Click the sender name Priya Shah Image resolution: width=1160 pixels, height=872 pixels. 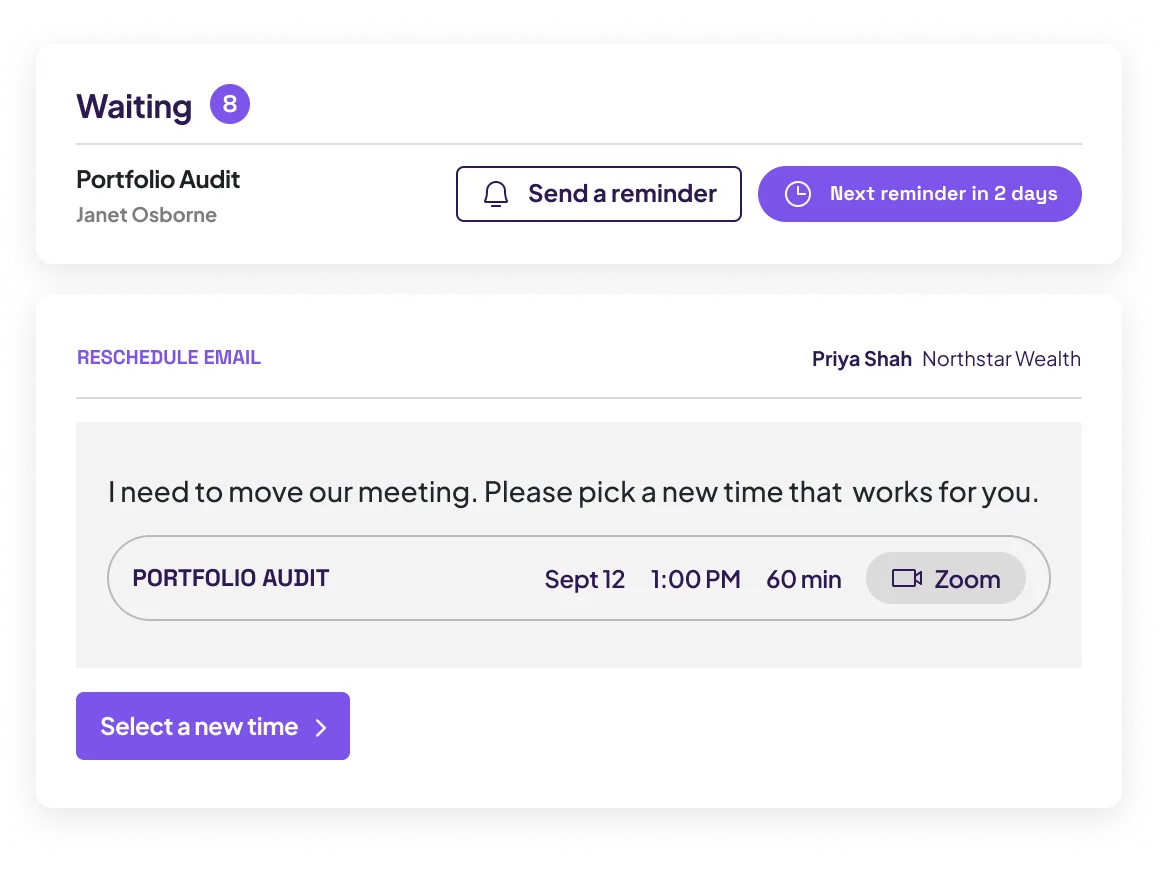point(862,359)
